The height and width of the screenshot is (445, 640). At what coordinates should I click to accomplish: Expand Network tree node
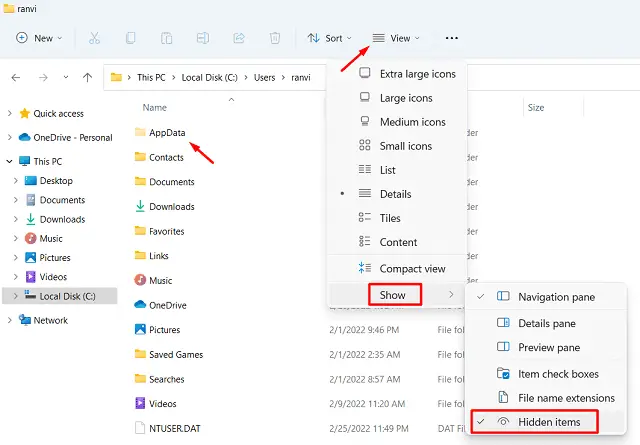pyautogui.click(x=9, y=320)
